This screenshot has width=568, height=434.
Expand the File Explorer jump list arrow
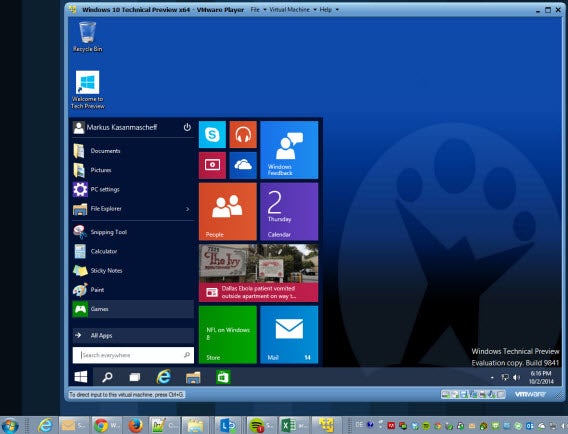[187, 209]
